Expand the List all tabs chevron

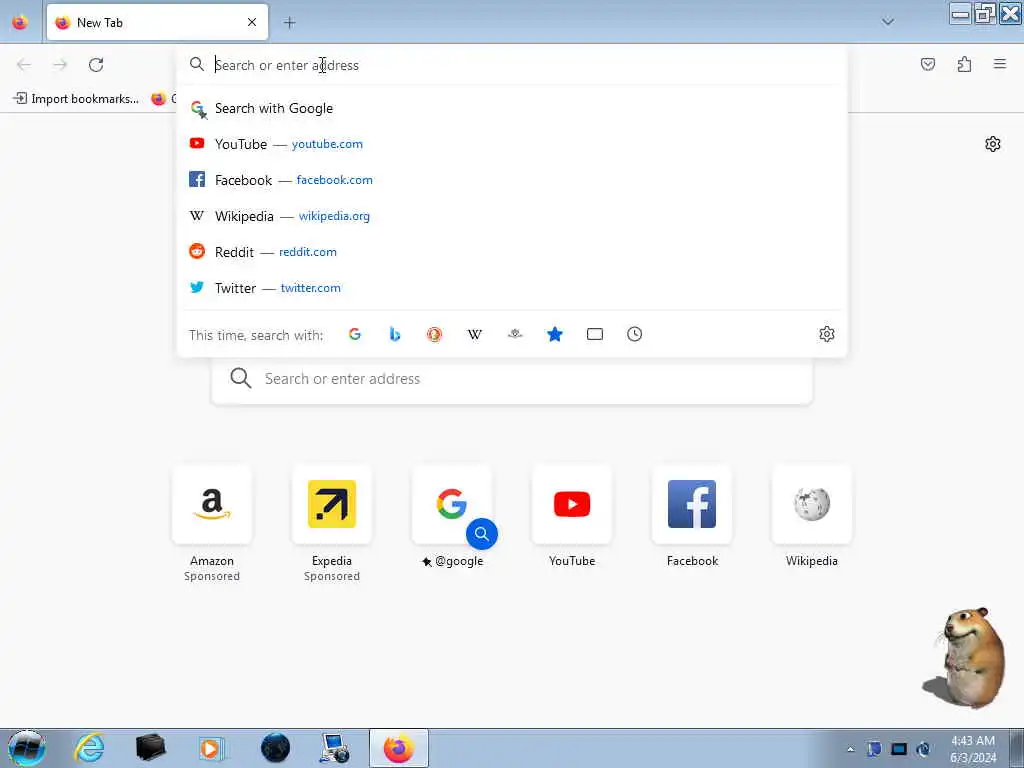click(x=888, y=22)
